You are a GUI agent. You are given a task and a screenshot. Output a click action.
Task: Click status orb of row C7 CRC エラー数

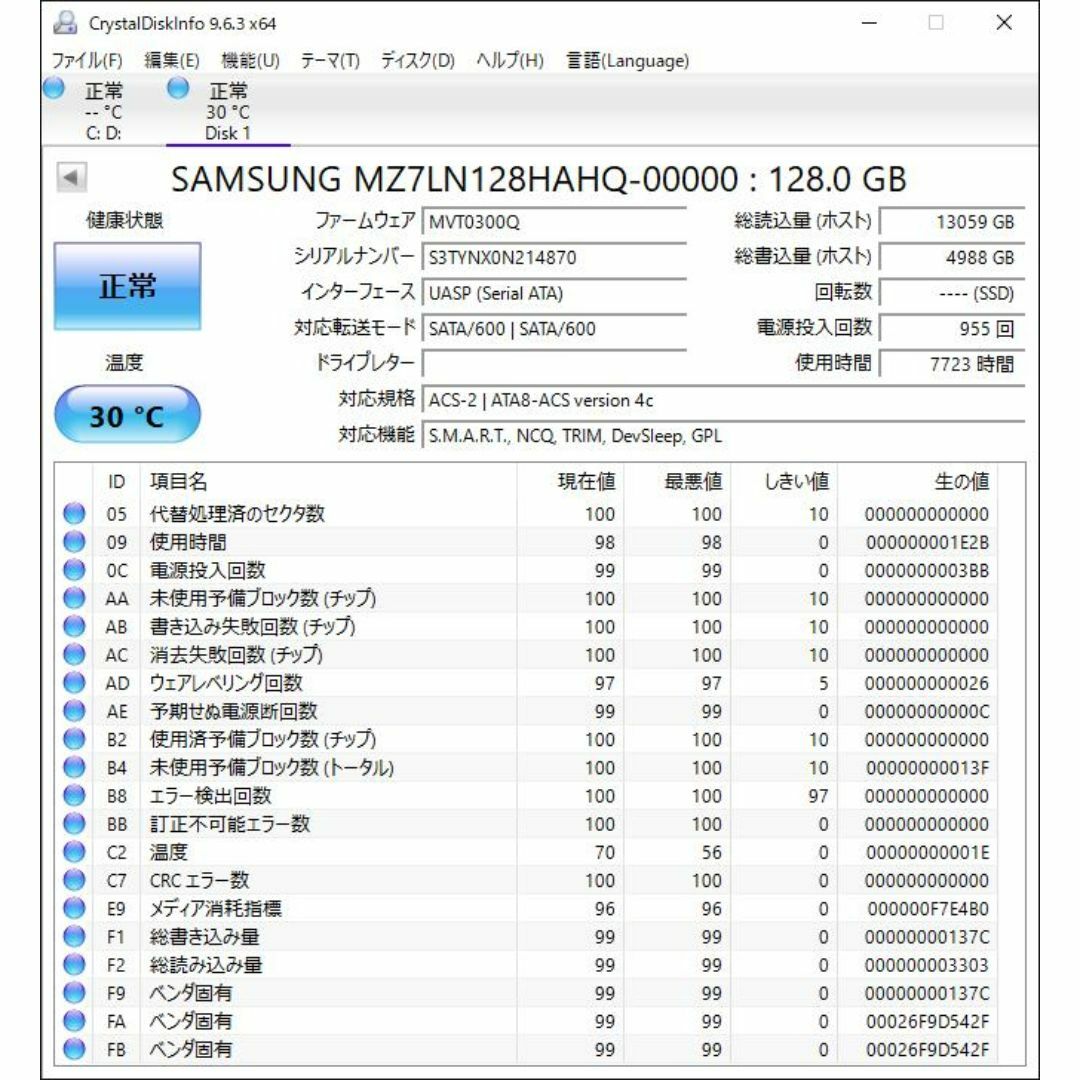tap(74, 881)
